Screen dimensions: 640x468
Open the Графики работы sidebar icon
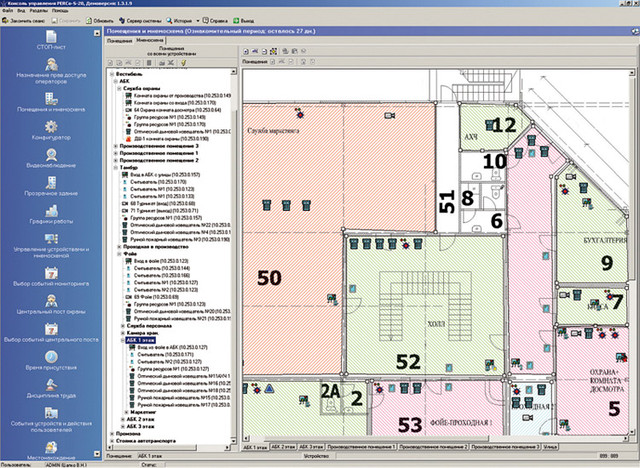pyautogui.click(x=50, y=212)
